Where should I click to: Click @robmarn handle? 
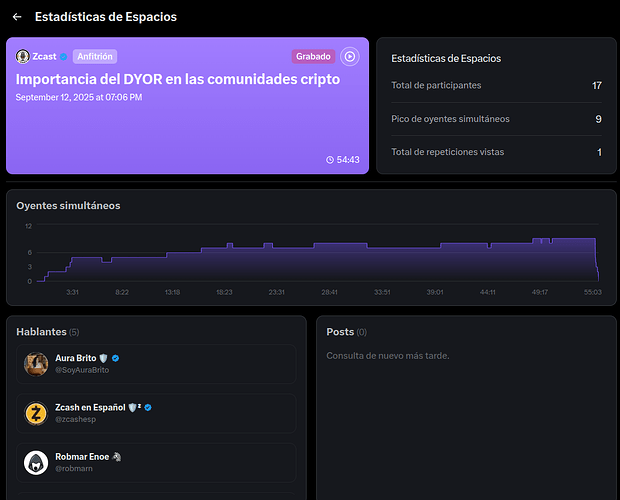point(74,469)
